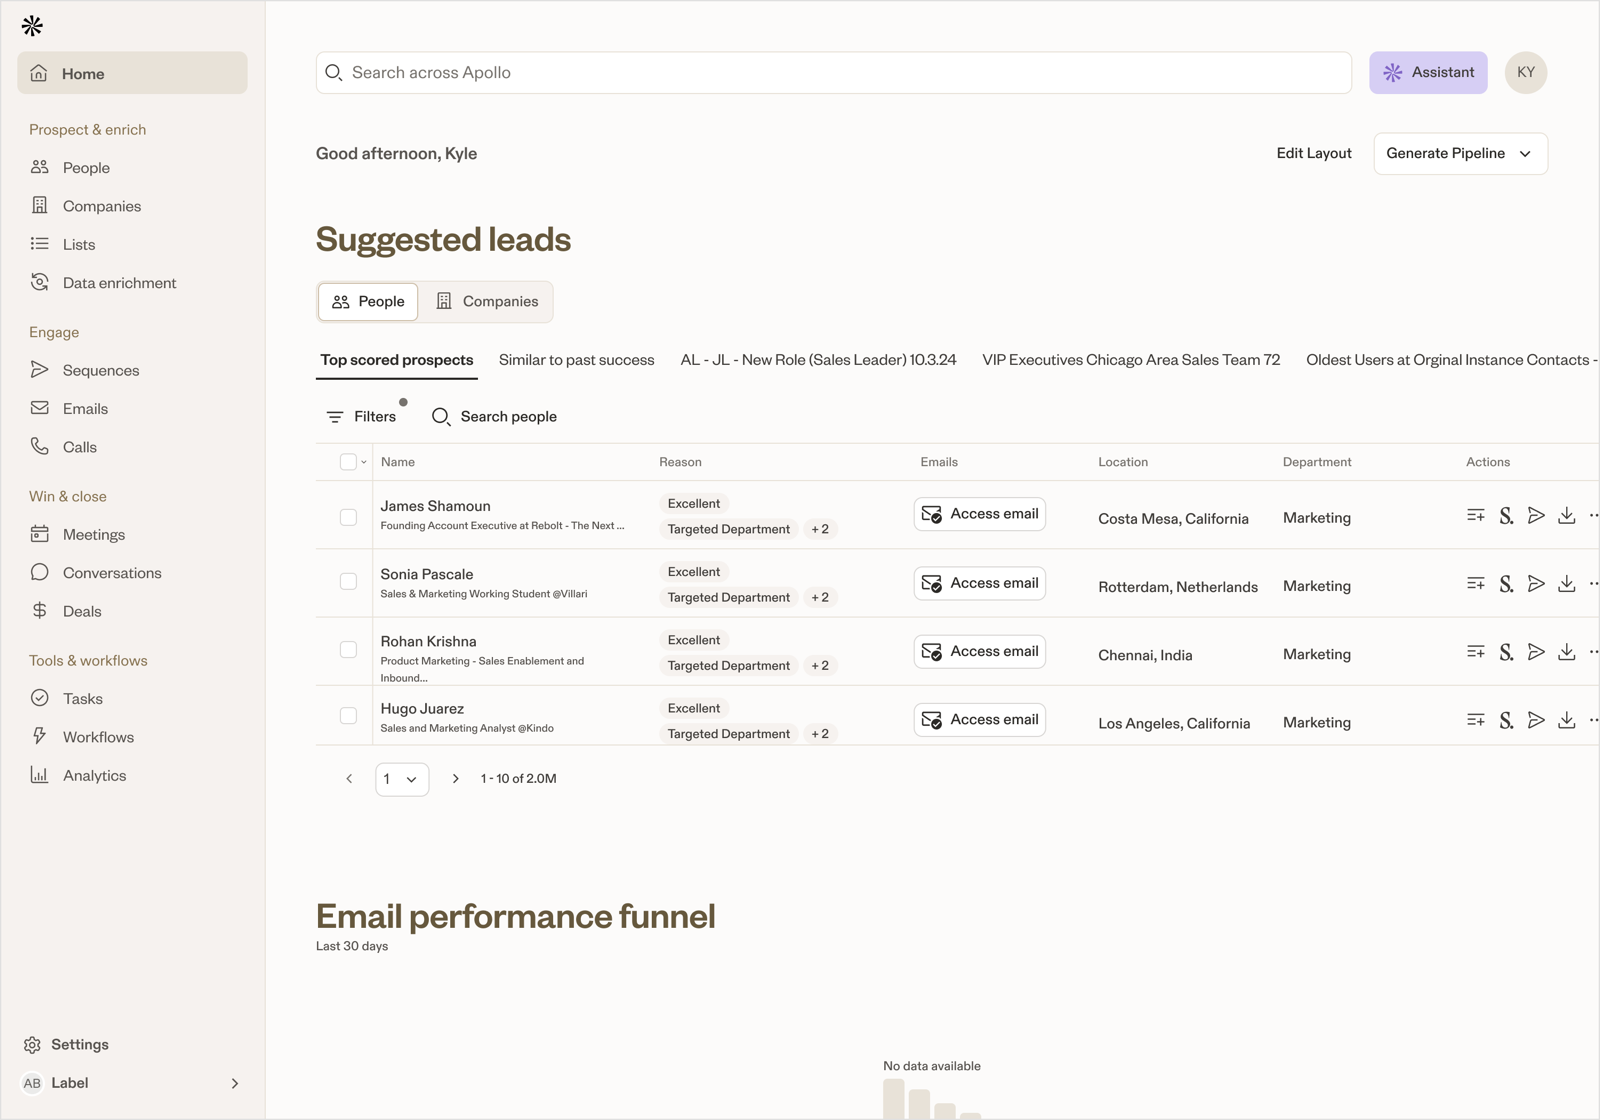Add James Shamoun to a list
The image size is (1600, 1120).
coord(1476,515)
